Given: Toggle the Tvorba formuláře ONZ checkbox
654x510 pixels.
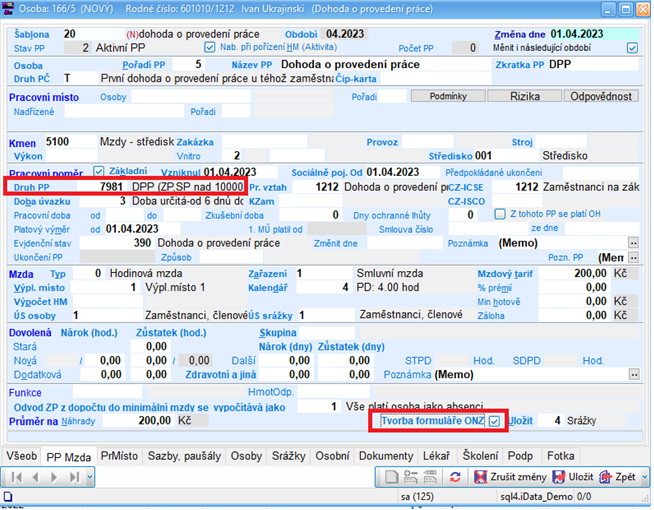Looking at the screenshot, I should click(495, 421).
